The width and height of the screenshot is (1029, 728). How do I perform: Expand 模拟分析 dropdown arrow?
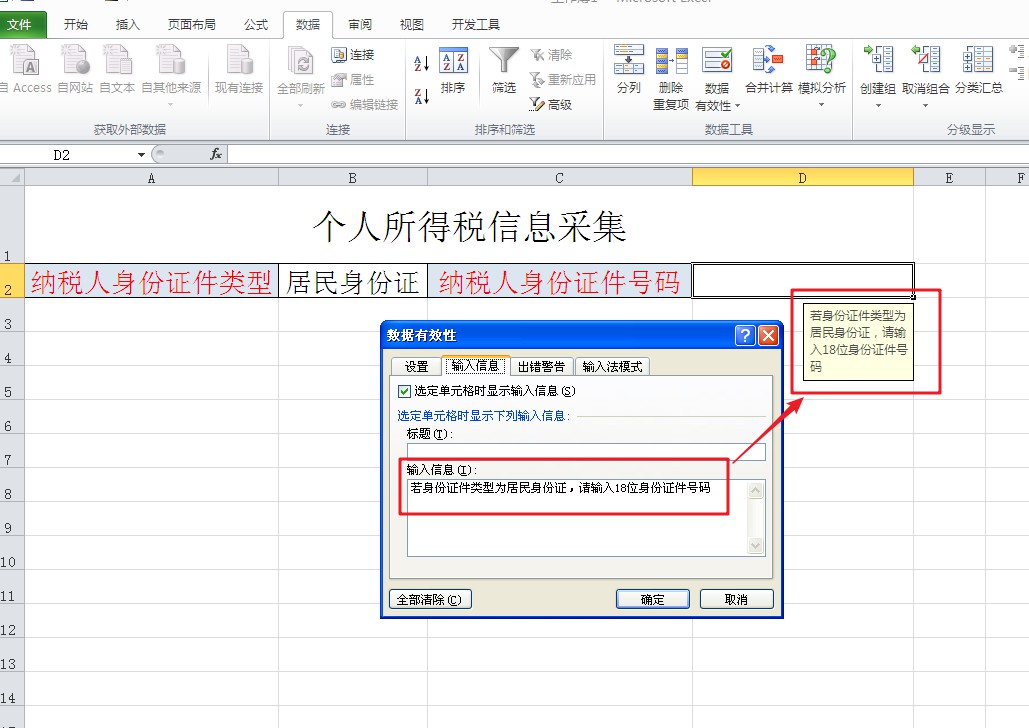(821, 105)
